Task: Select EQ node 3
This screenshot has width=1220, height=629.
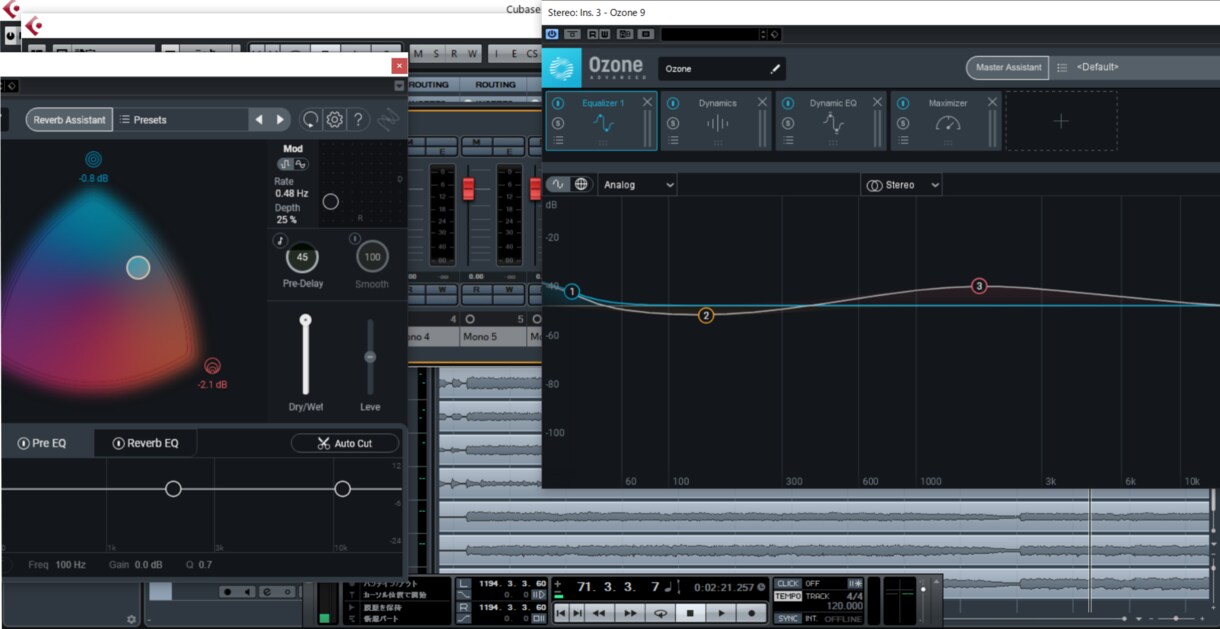Action: pos(979,286)
